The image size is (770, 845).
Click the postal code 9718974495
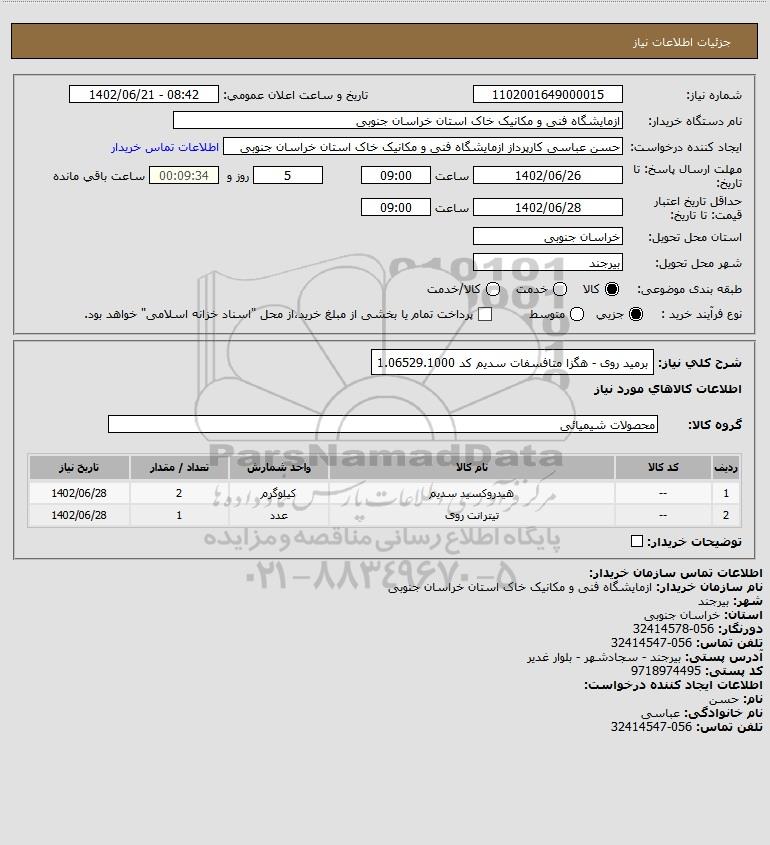[x=666, y=671]
